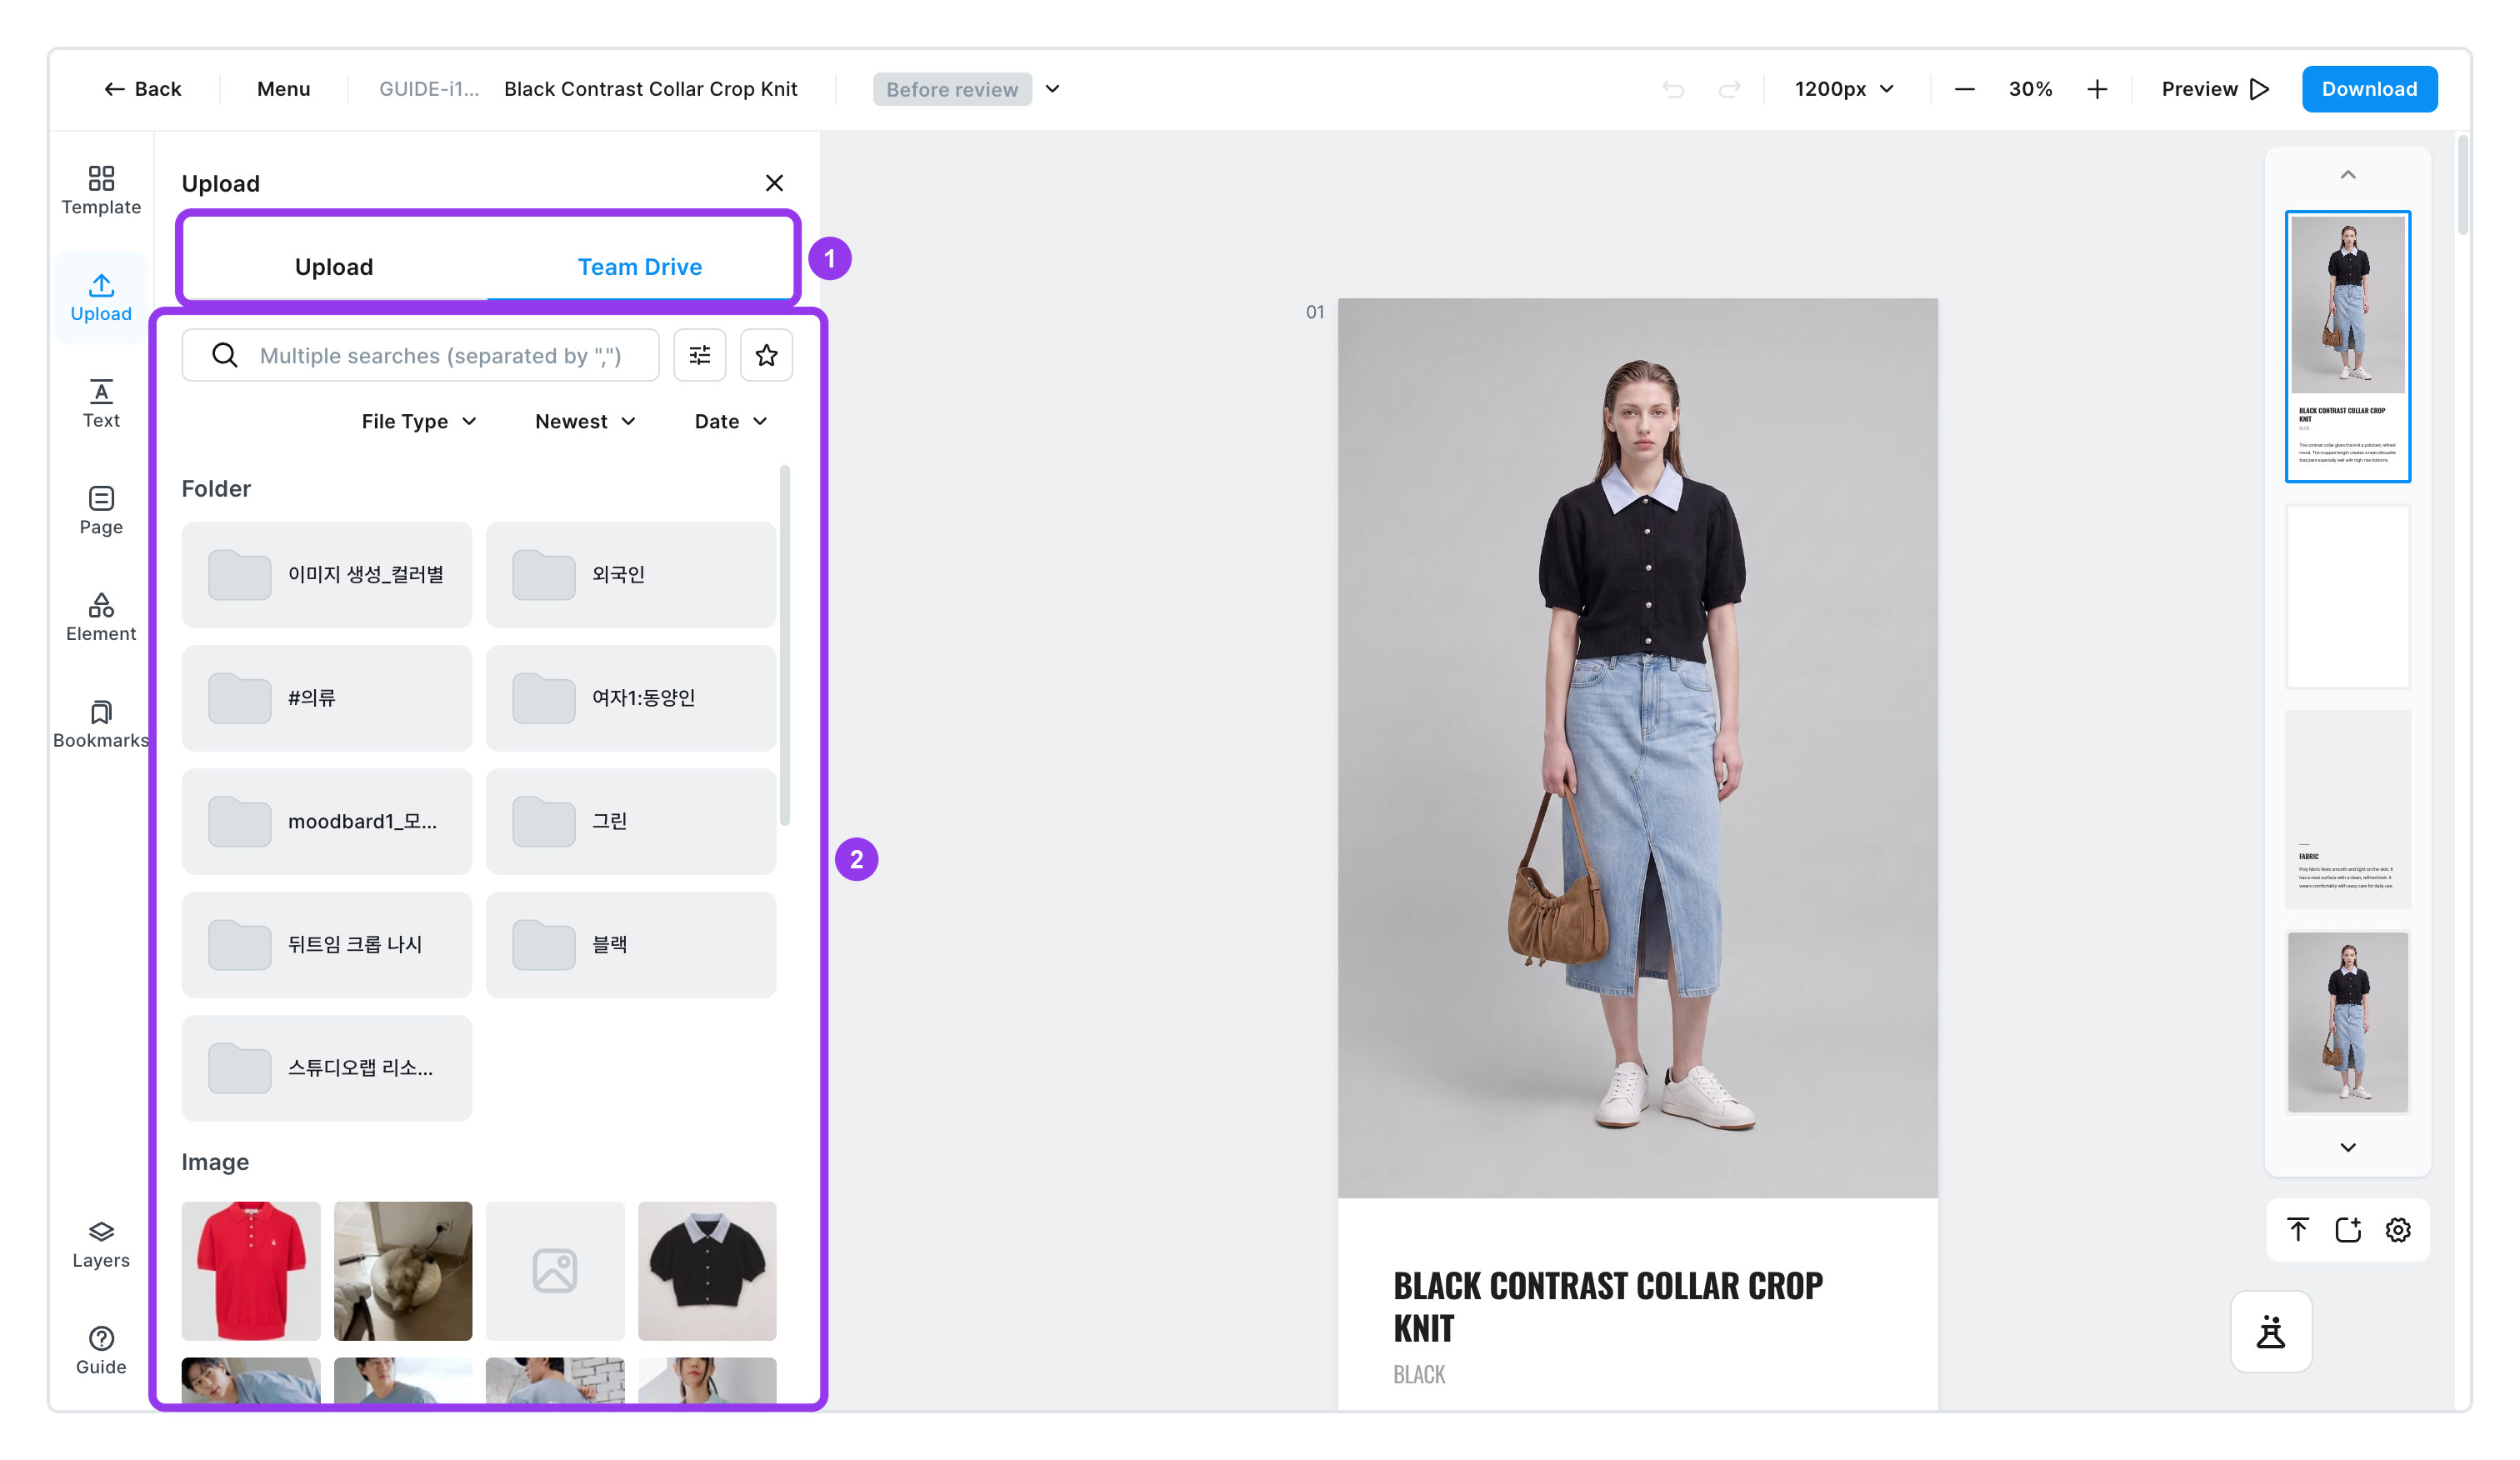The image size is (2520, 1460).
Task: Click the Download button
Action: pos(2369,89)
